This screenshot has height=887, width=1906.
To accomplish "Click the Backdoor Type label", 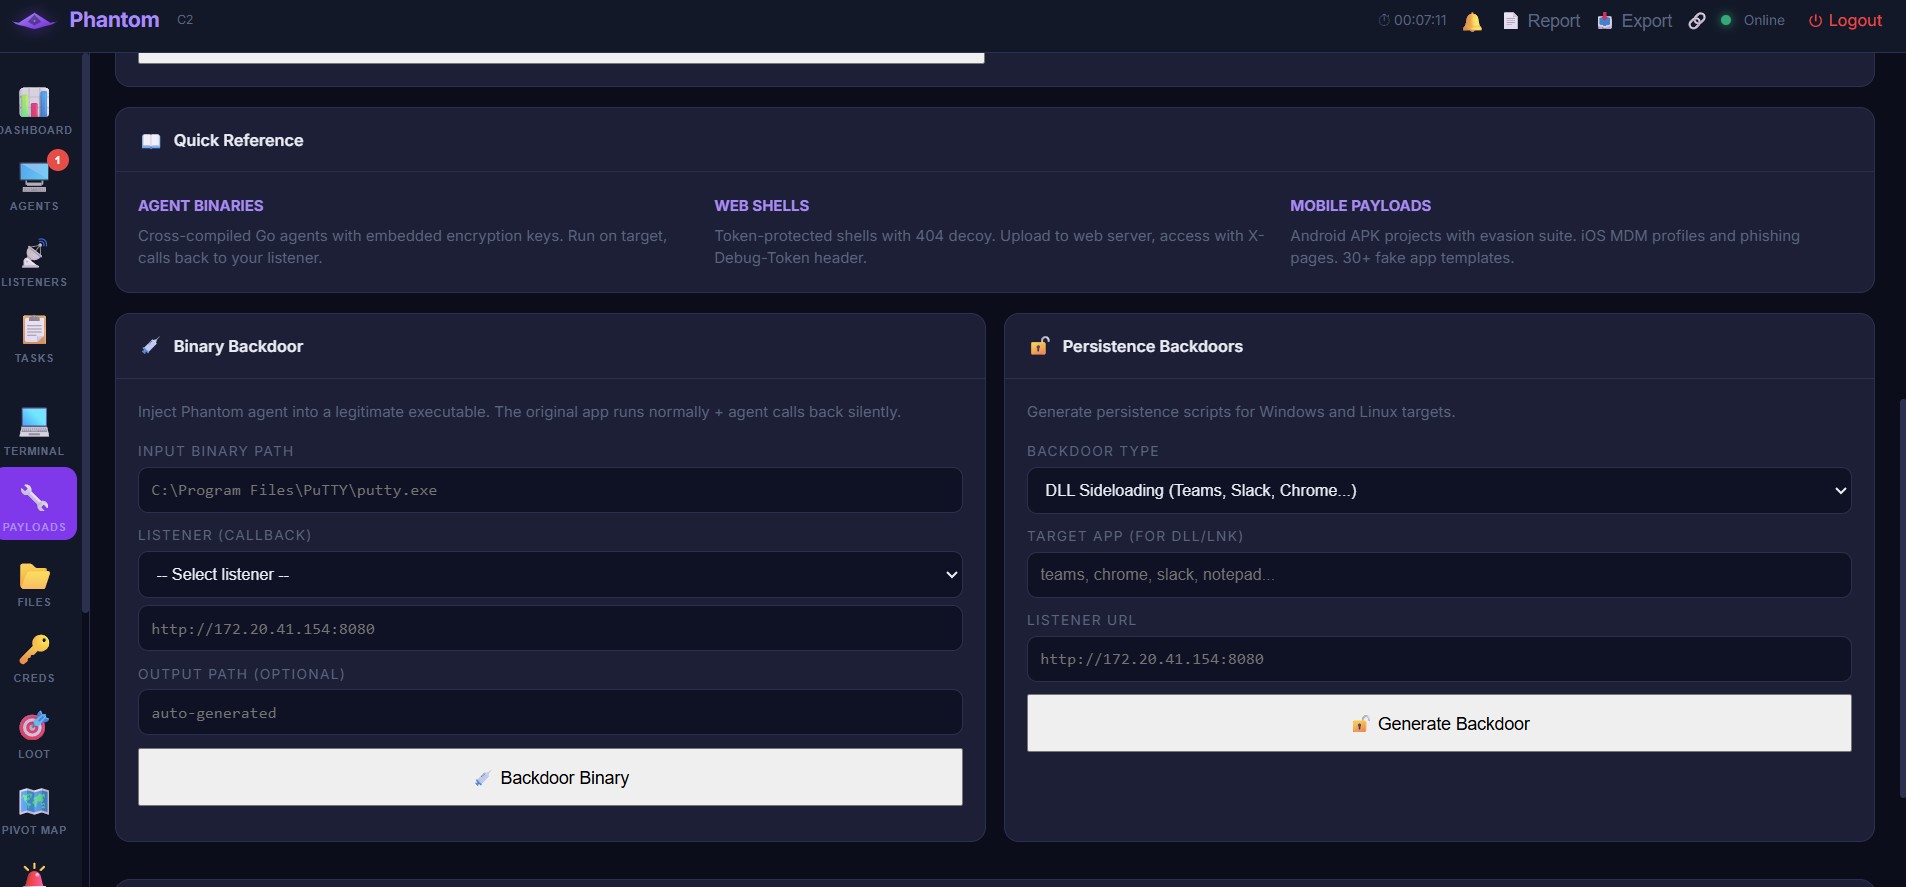I will pyautogui.click(x=1093, y=452).
